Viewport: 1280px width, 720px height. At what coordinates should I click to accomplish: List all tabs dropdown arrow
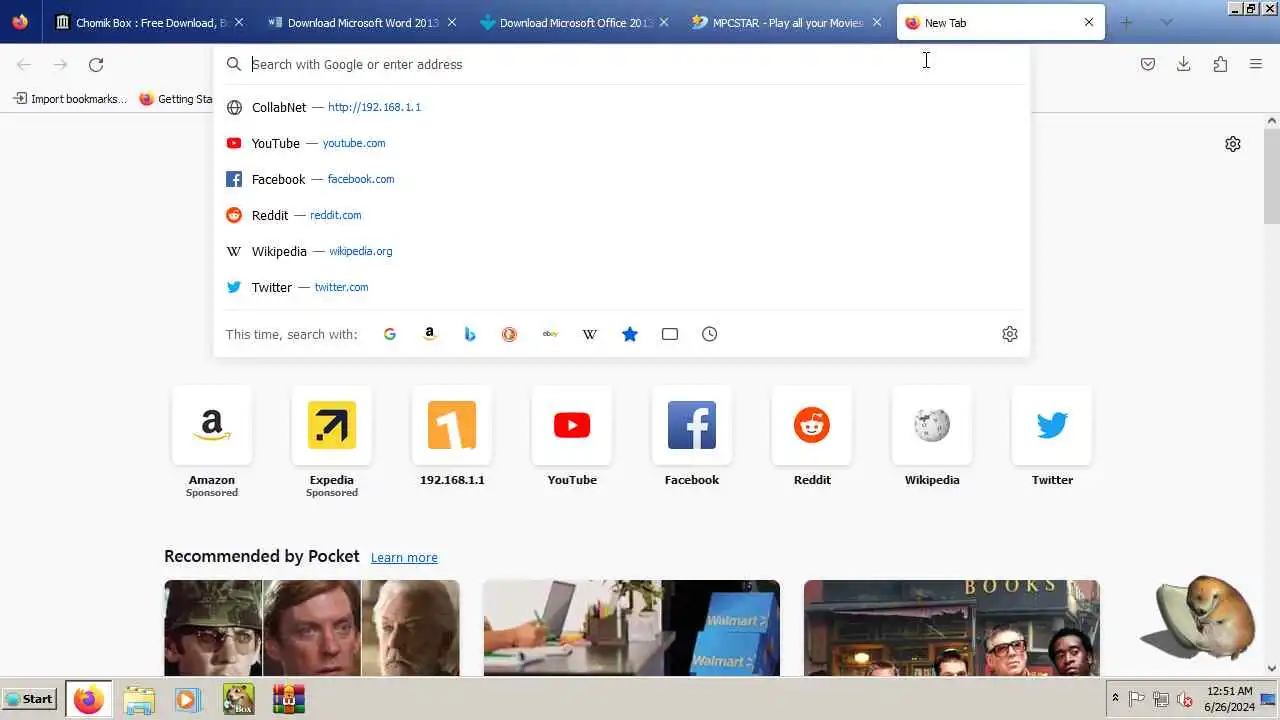(x=1166, y=22)
